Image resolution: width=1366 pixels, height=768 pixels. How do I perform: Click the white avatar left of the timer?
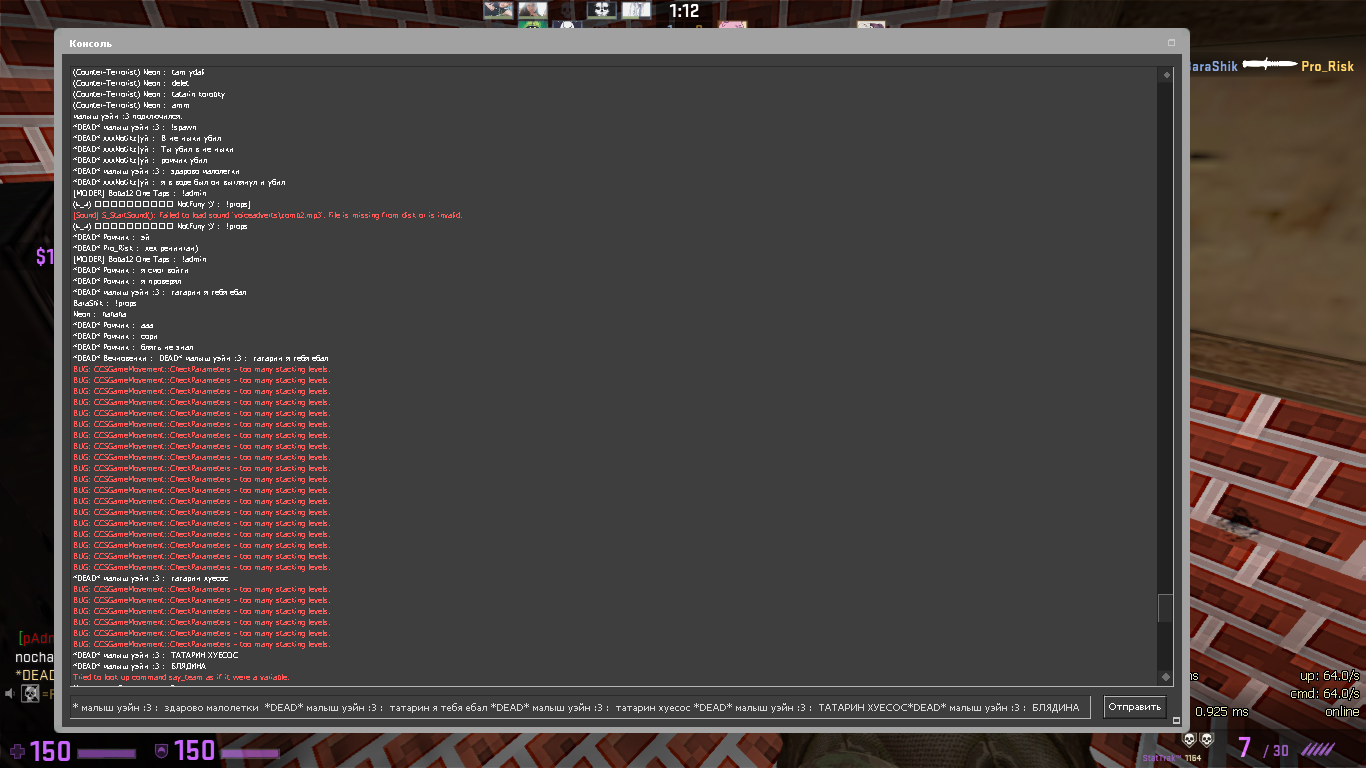[x=636, y=10]
